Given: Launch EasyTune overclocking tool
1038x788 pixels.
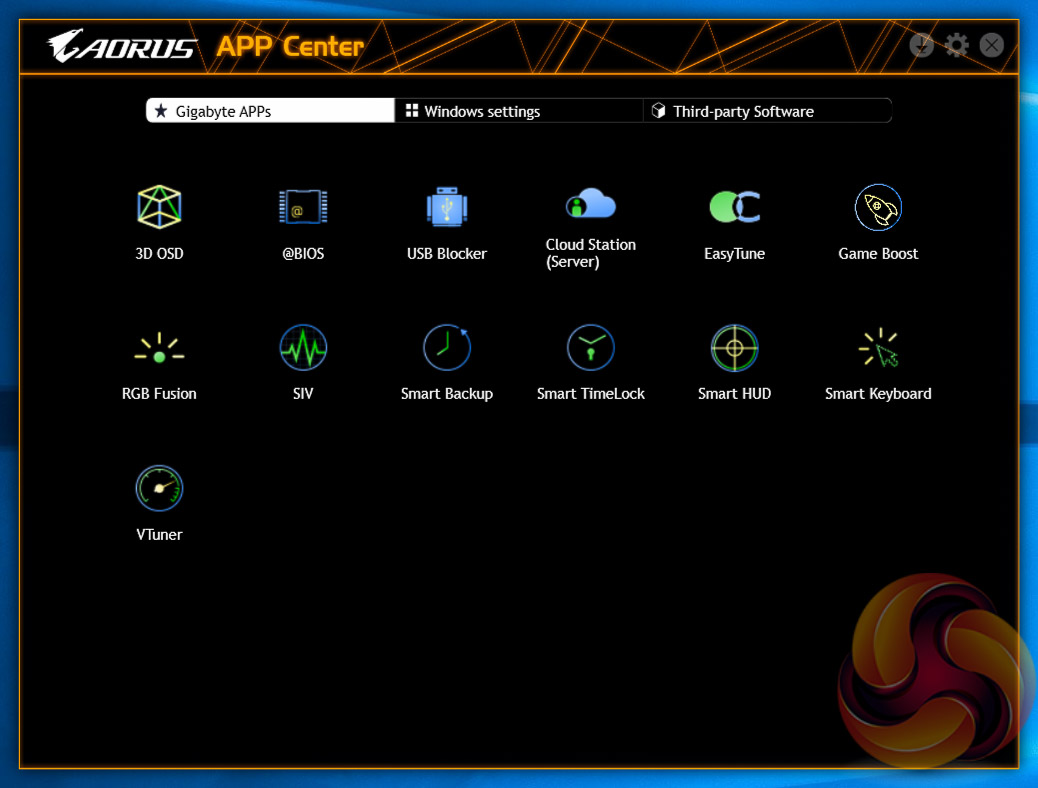Looking at the screenshot, I should pyautogui.click(x=734, y=207).
